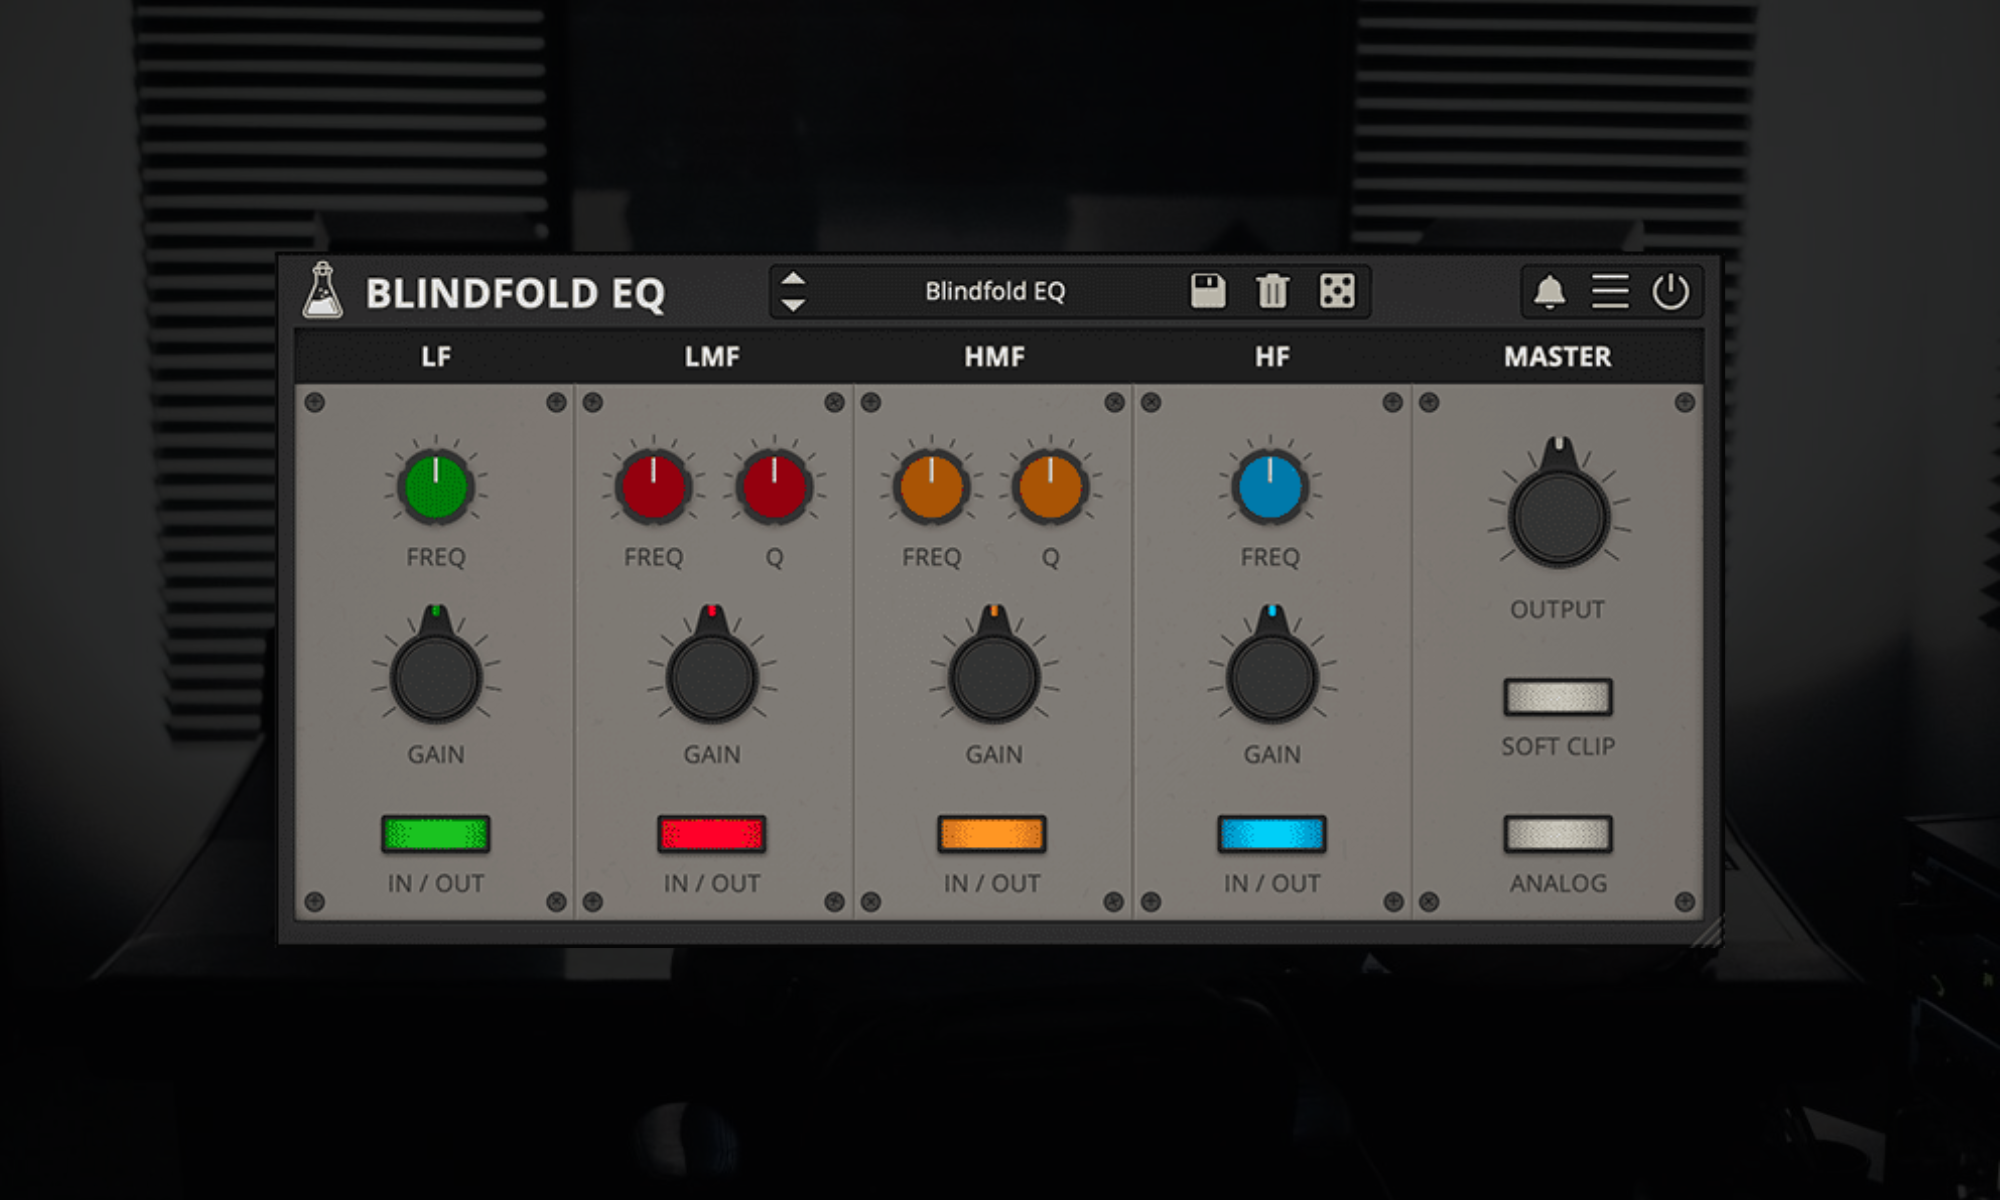Turn on ANALOG mode
Screen dimensions: 2000x1200
click(x=1558, y=833)
